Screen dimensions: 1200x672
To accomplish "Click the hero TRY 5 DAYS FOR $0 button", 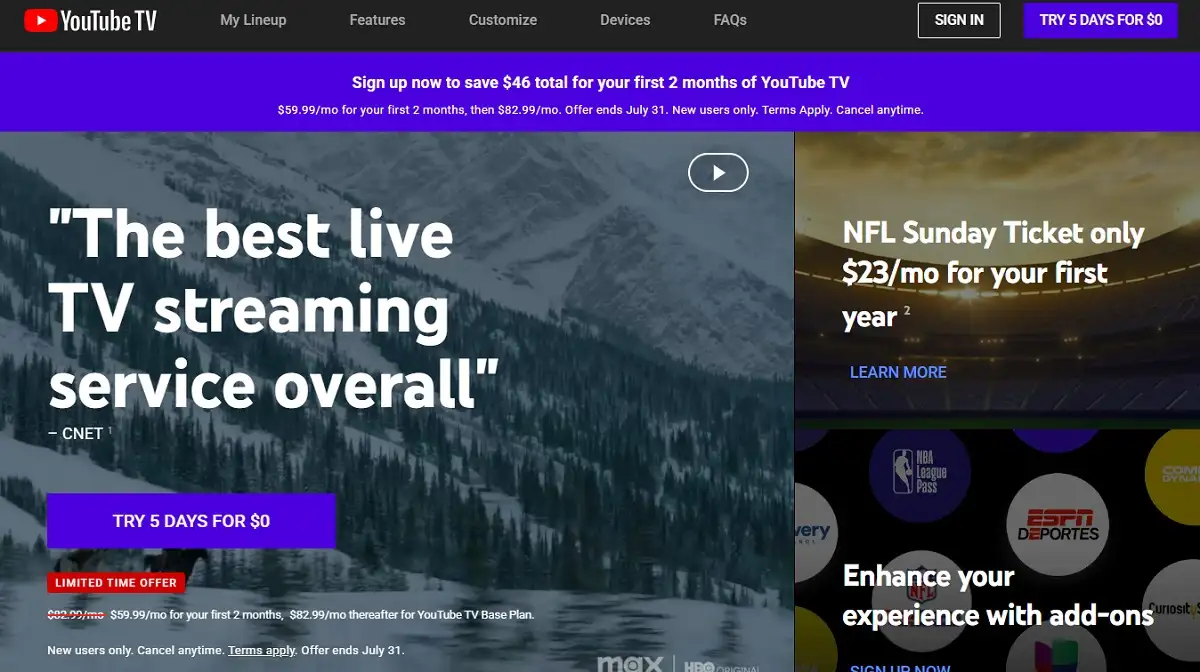I will coord(191,521).
